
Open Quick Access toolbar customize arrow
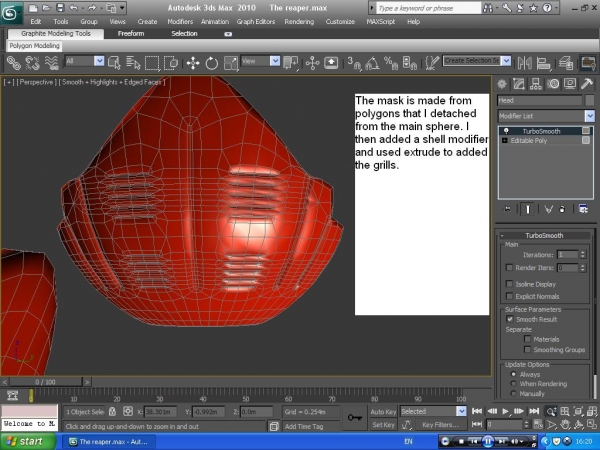click(122, 8)
